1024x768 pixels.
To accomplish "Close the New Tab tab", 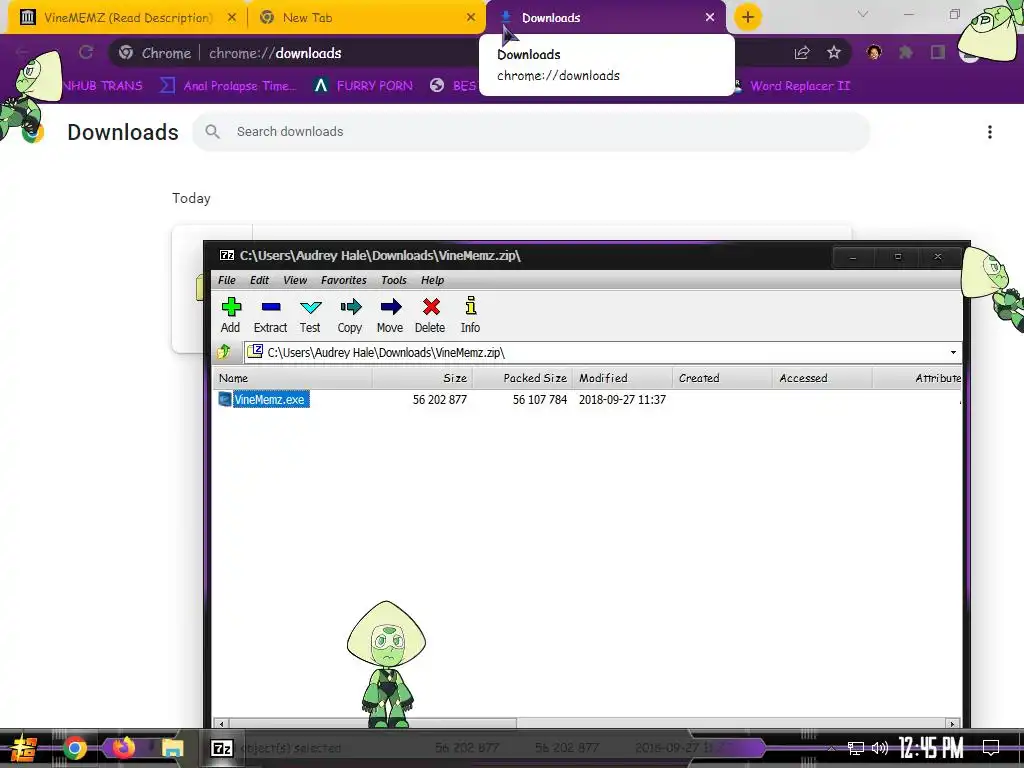I will pos(471,18).
